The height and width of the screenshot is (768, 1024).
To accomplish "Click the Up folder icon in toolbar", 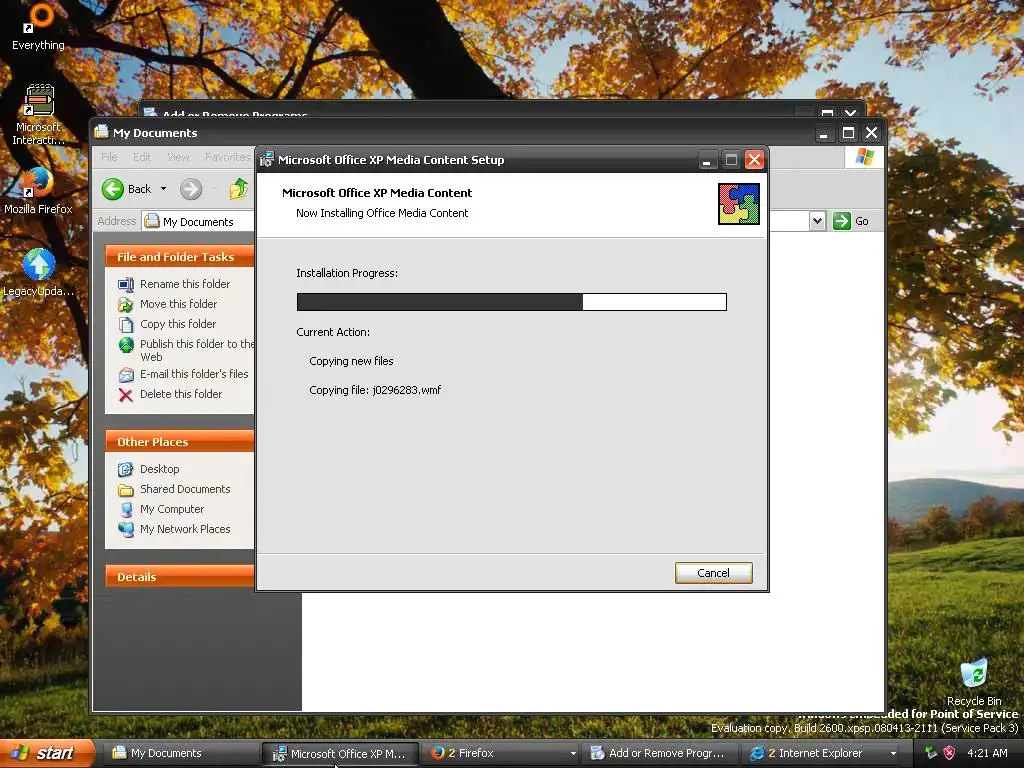I will [x=238, y=189].
